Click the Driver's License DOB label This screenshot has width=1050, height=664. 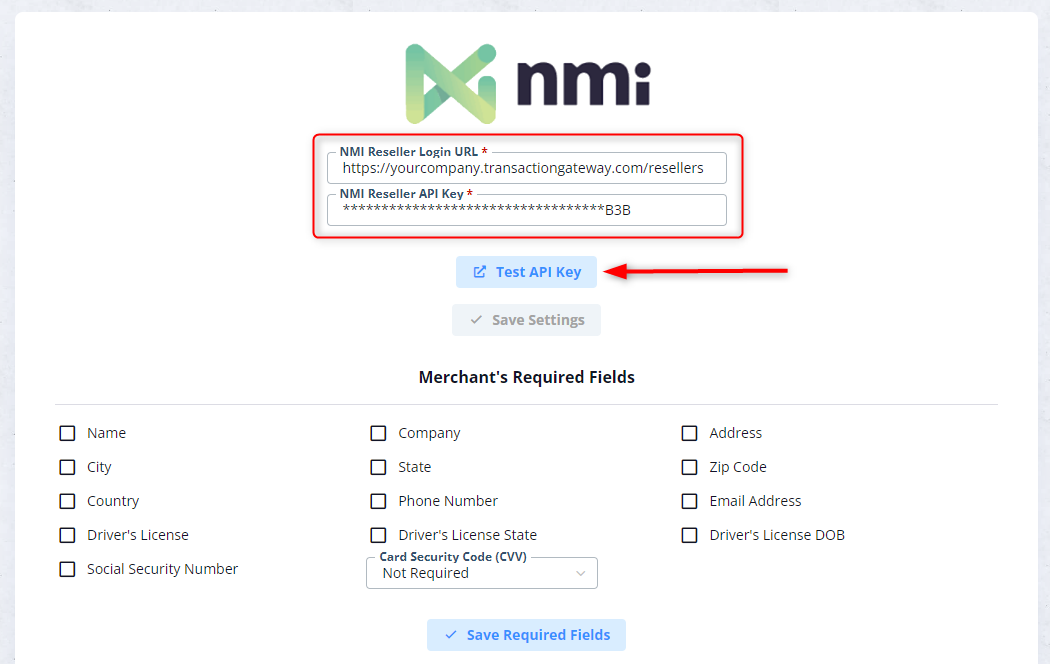(x=777, y=535)
